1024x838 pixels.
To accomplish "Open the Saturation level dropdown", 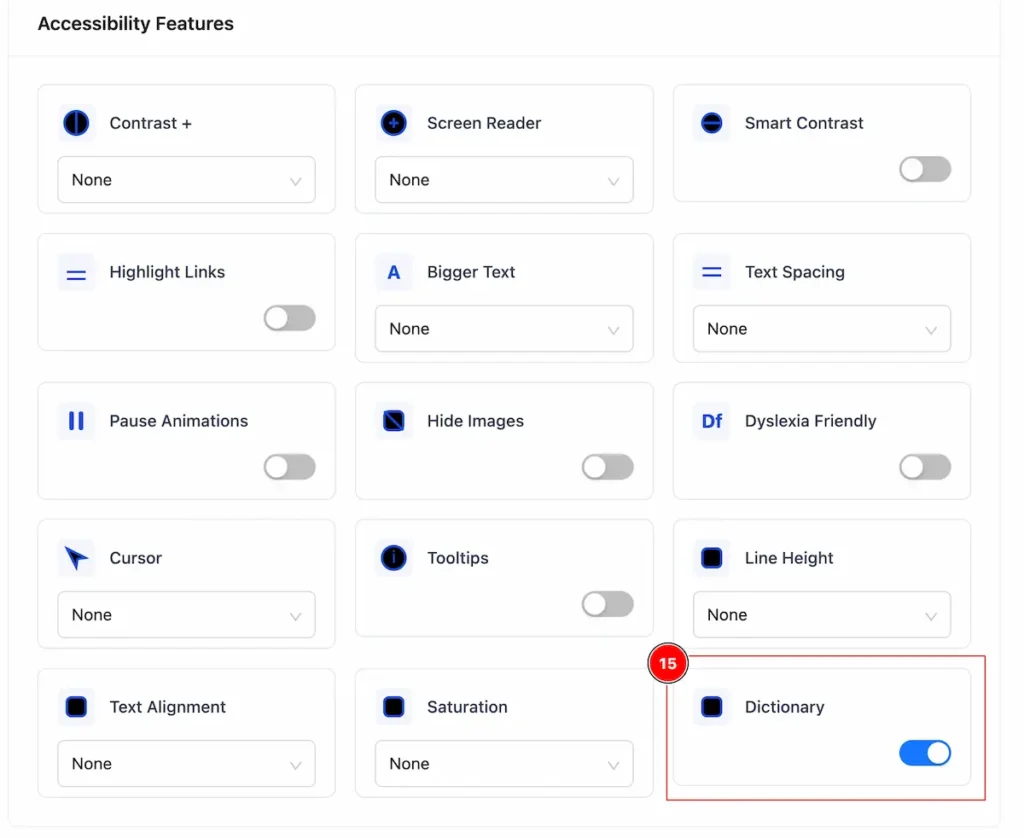I will [504, 764].
